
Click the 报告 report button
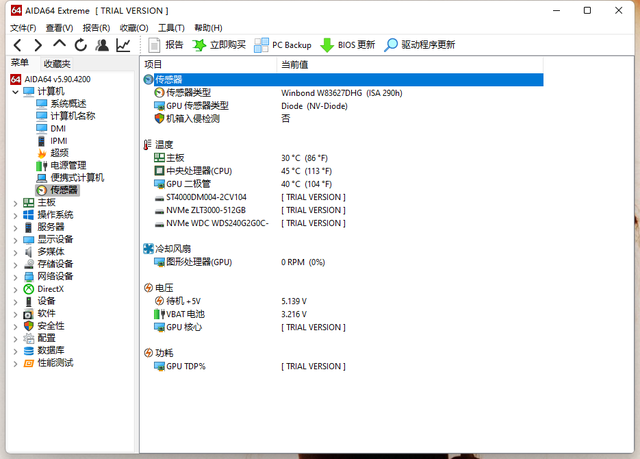coord(166,45)
